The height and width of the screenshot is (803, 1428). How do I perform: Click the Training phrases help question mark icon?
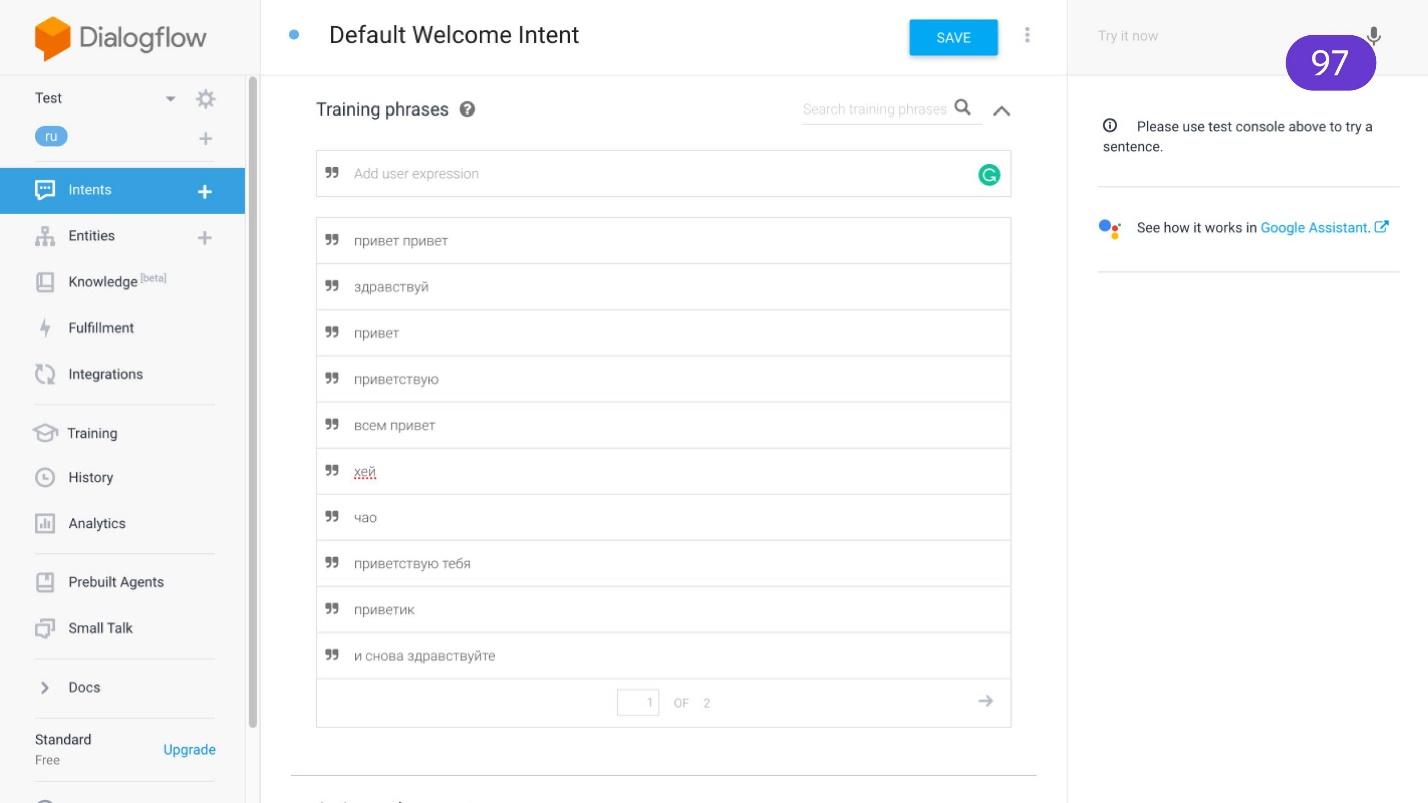(x=467, y=110)
